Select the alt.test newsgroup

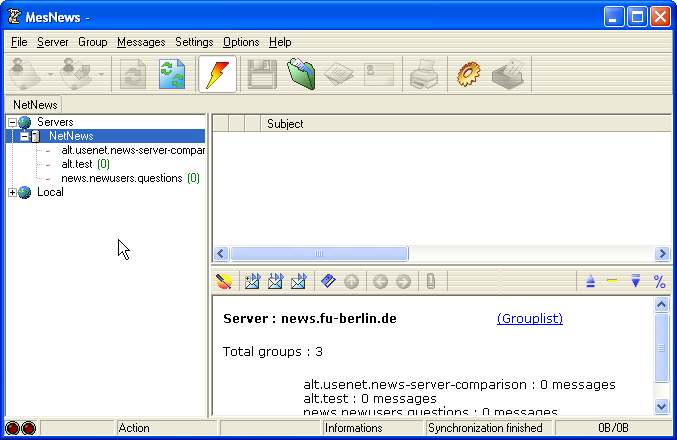77,164
